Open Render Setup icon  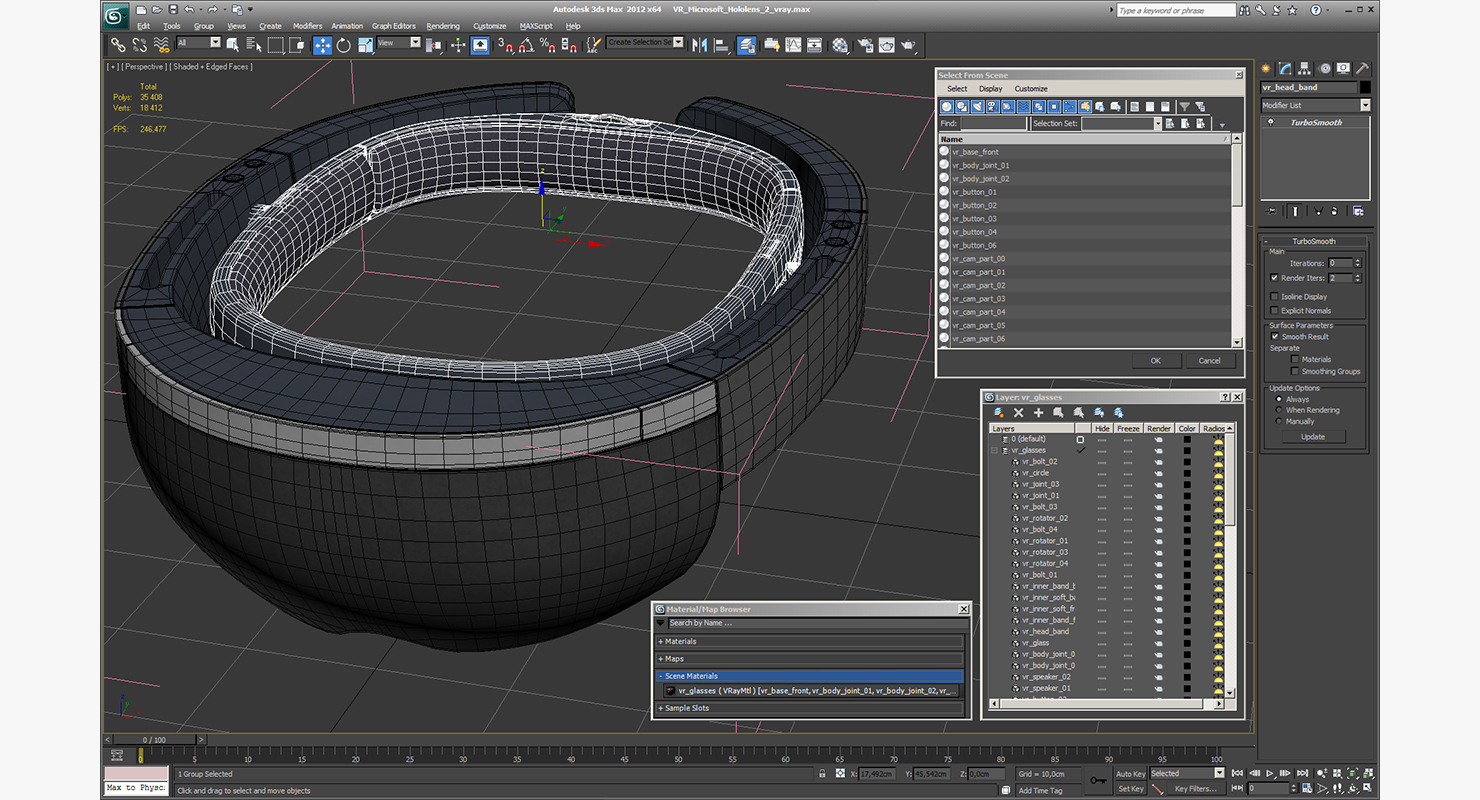click(x=864, y=45)
